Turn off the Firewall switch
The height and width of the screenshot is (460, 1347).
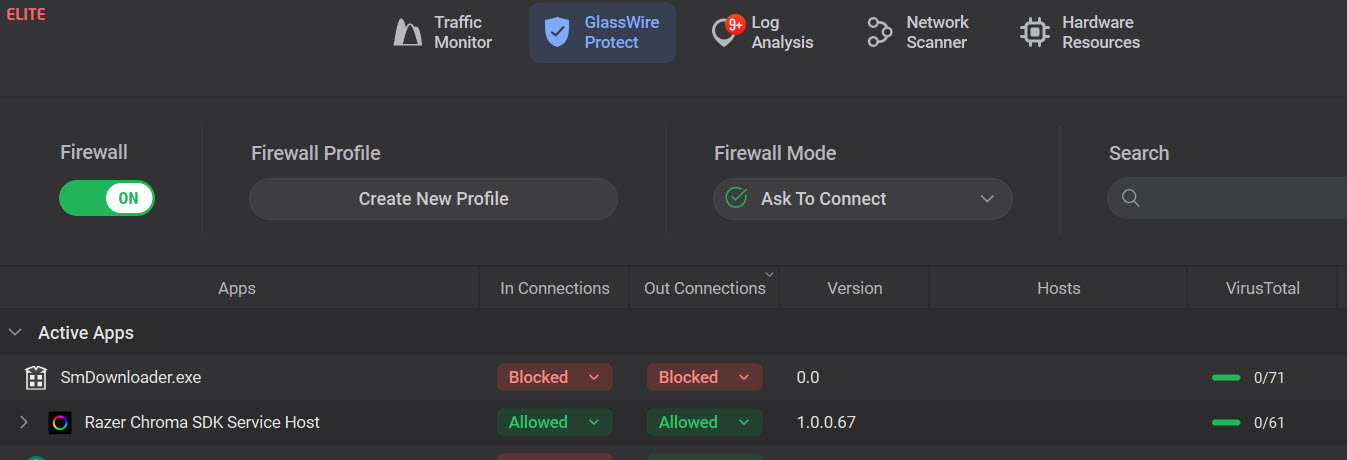click(107, 198)
